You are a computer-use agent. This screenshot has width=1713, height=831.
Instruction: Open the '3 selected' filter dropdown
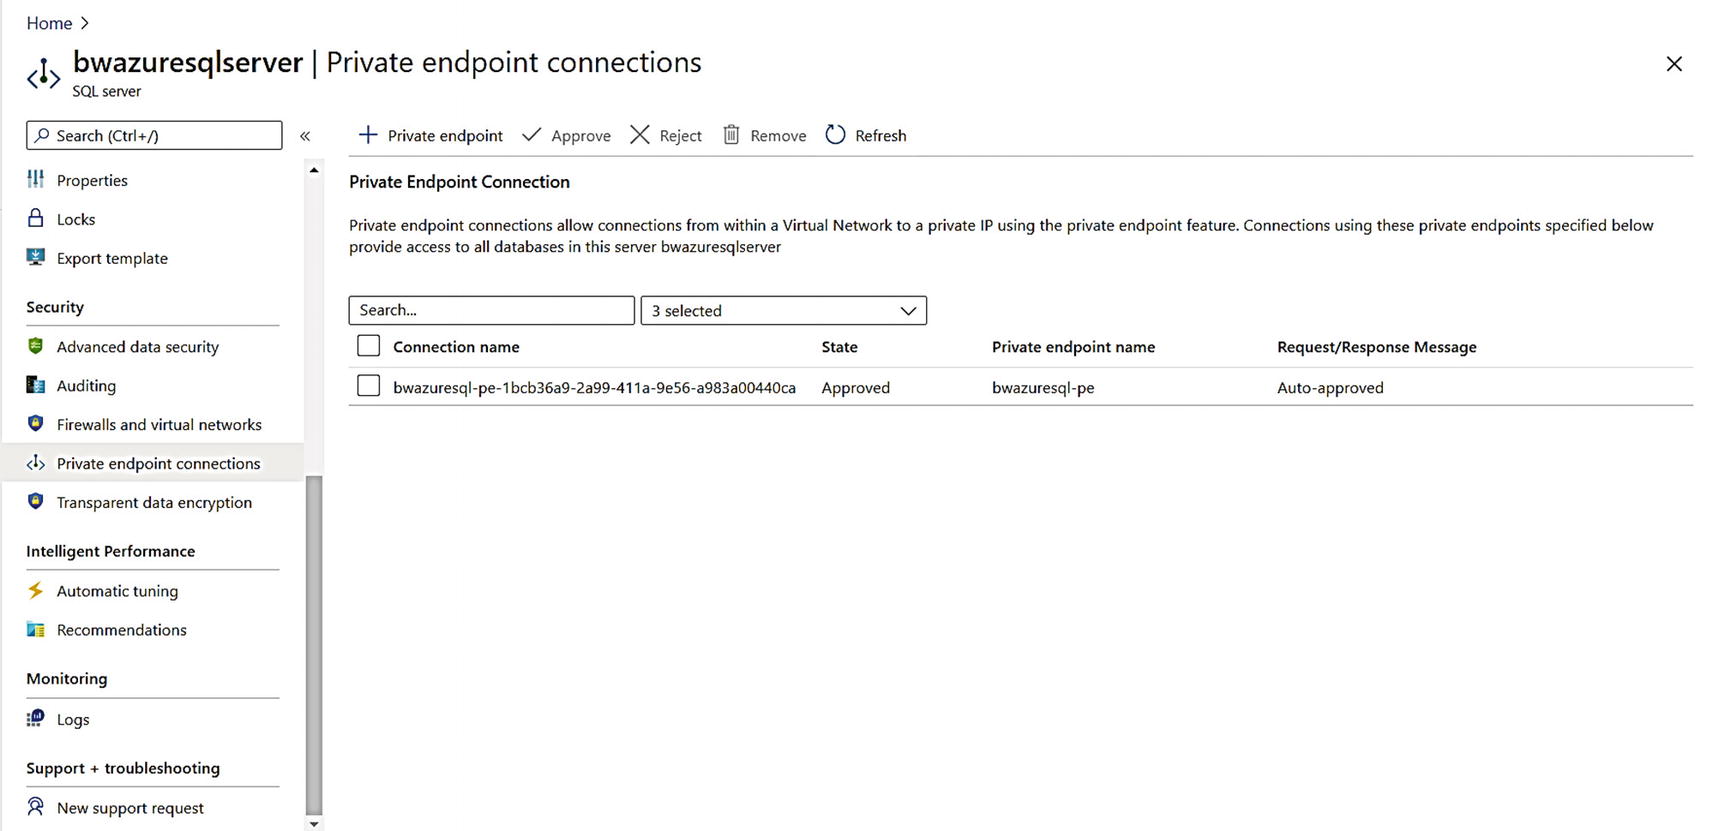784,310
